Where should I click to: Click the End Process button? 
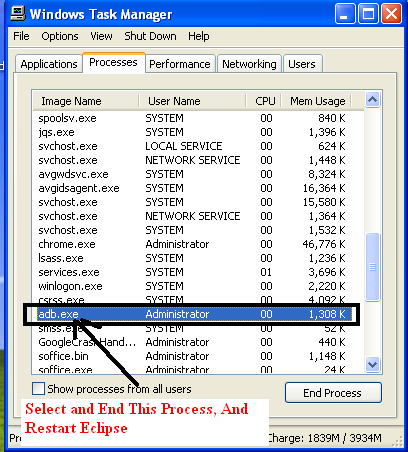tap(333, 393)
